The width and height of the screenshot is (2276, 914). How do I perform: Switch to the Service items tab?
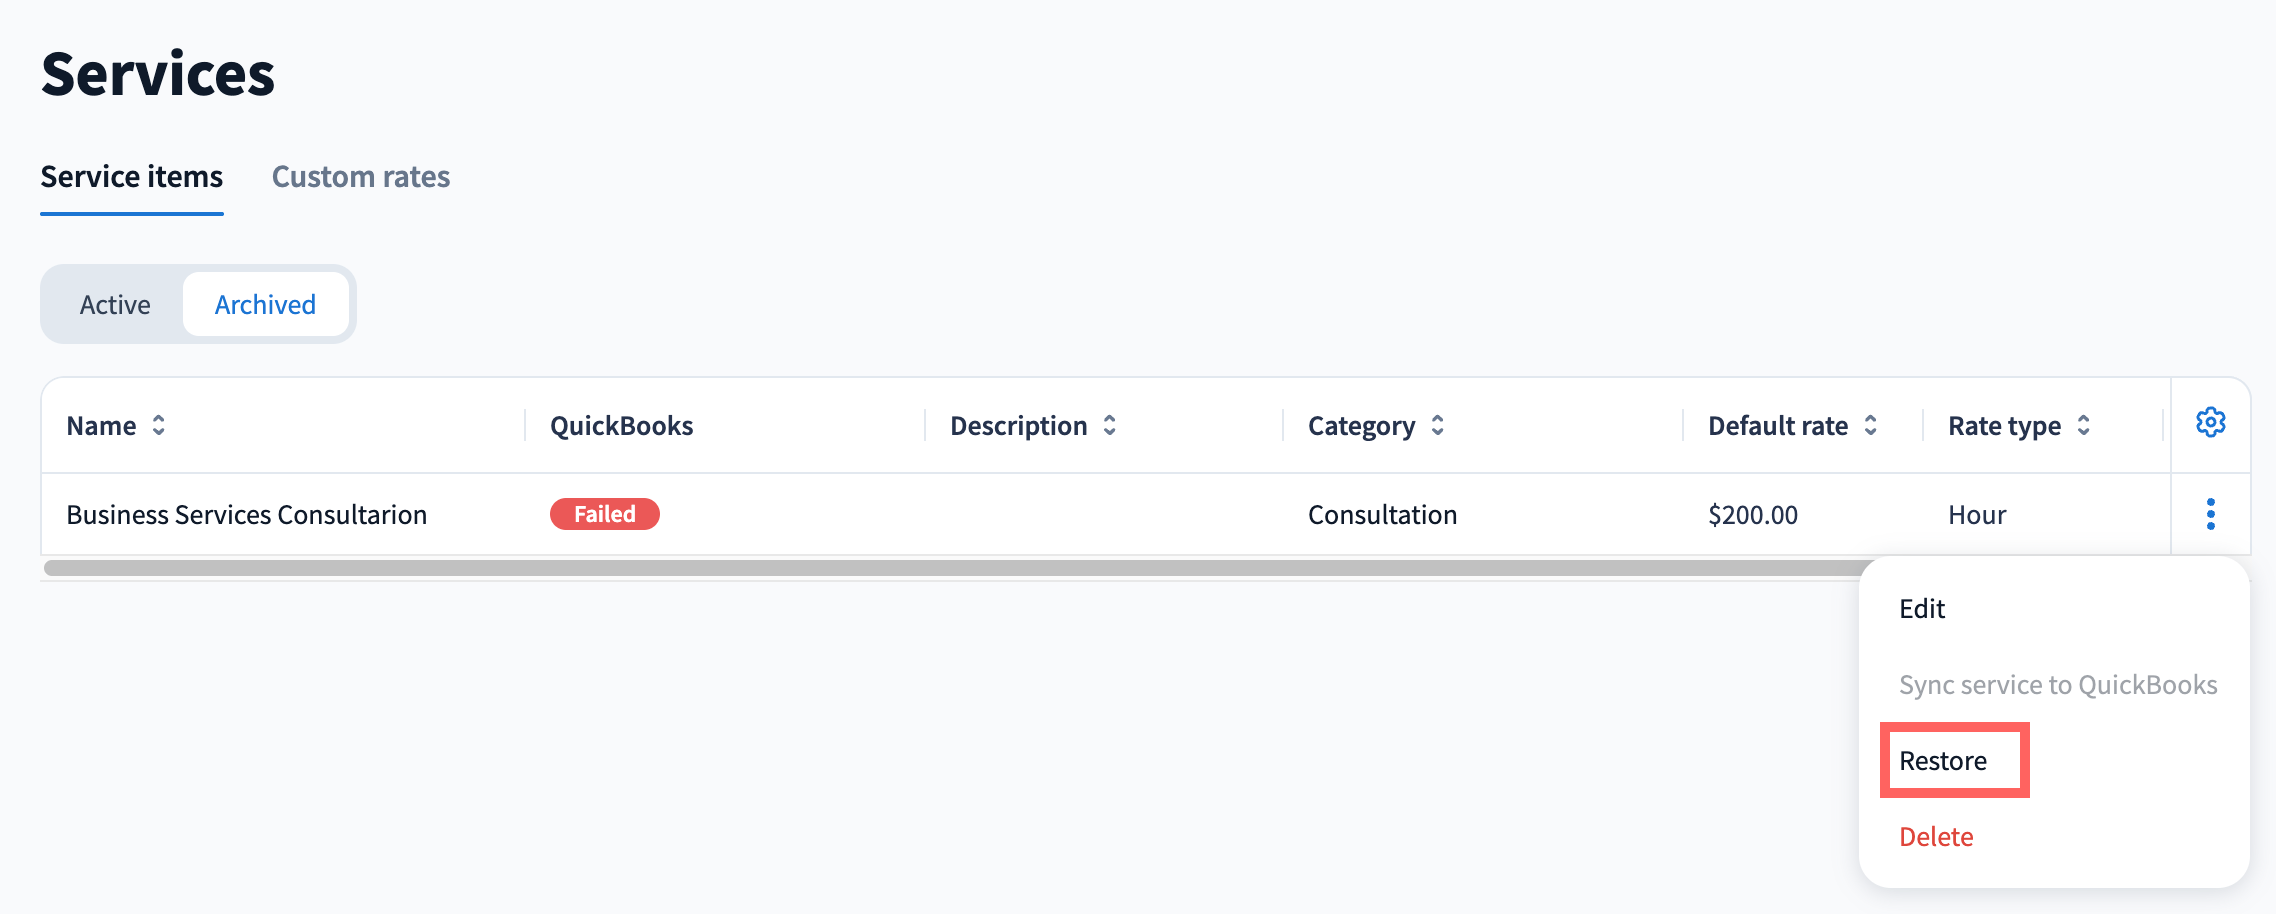pyautogui.click(x=132, y=177)
